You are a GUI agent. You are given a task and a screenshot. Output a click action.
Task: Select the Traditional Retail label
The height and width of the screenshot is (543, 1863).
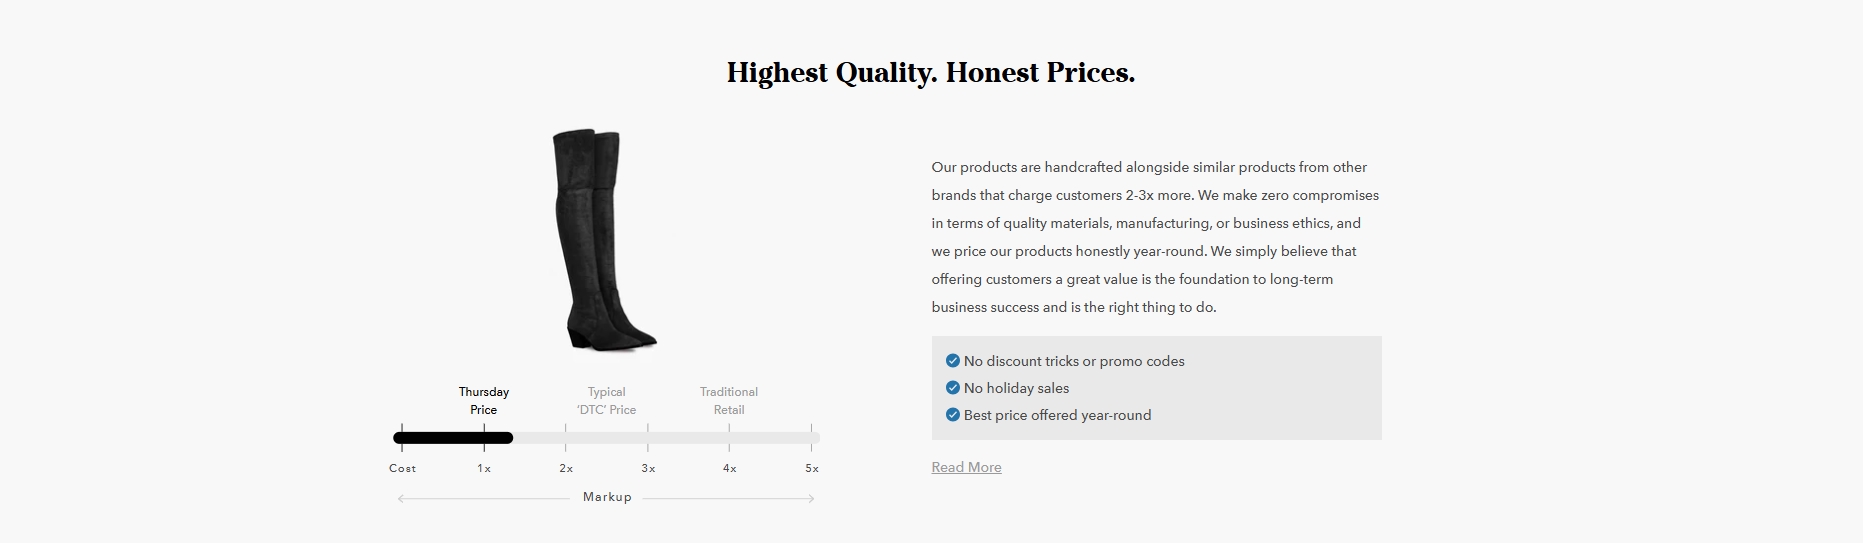point(729,401)
